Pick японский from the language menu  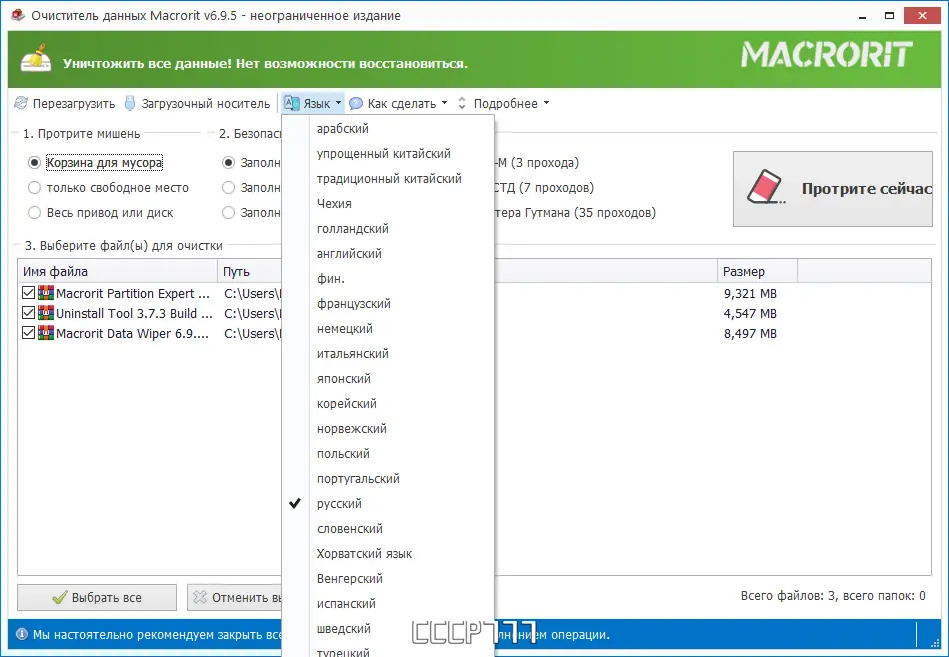pyautogui.click(x=388, y=379)
